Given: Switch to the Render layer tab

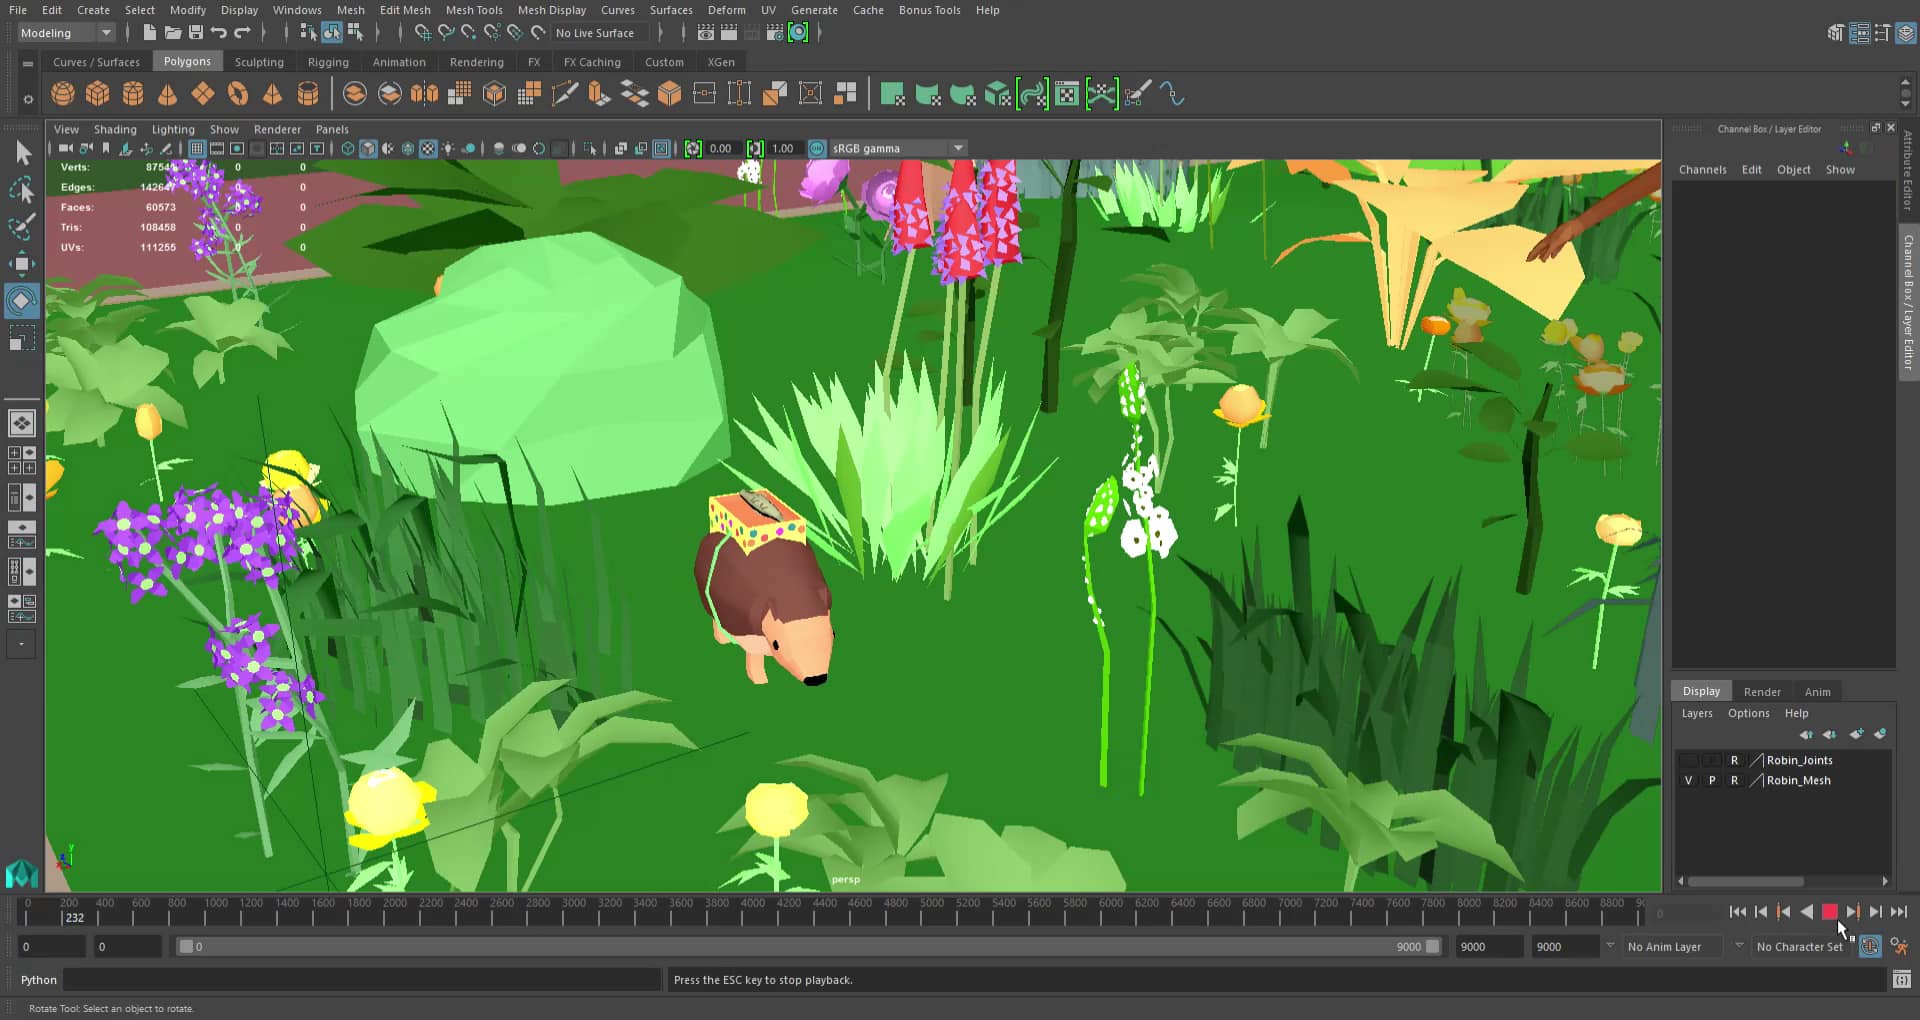Looking at the screenshot, I should [1762, 691].
